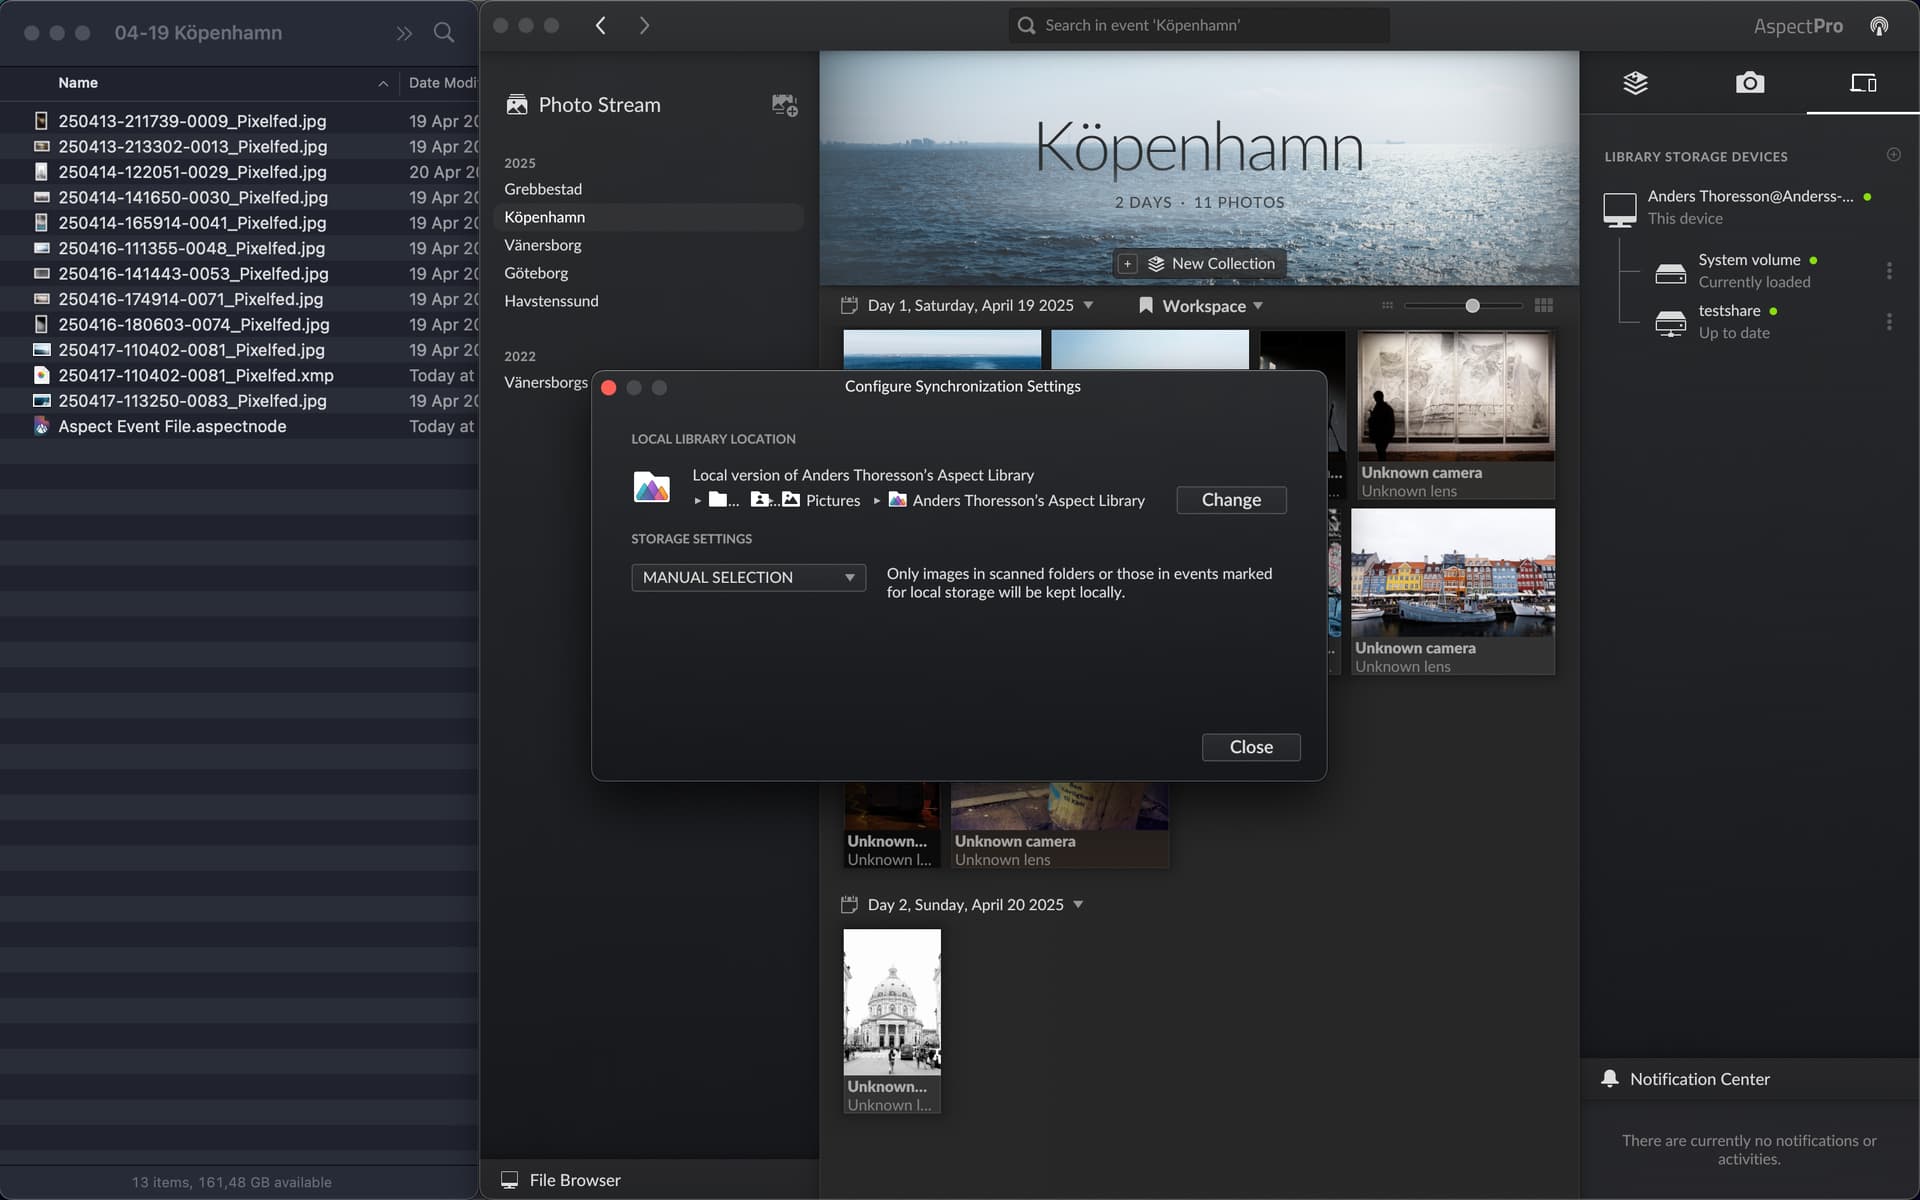Click Anders Thoresson's Aspect Library in the path
Viewport: 1920px width, 1200px height.
(1017, 500)
